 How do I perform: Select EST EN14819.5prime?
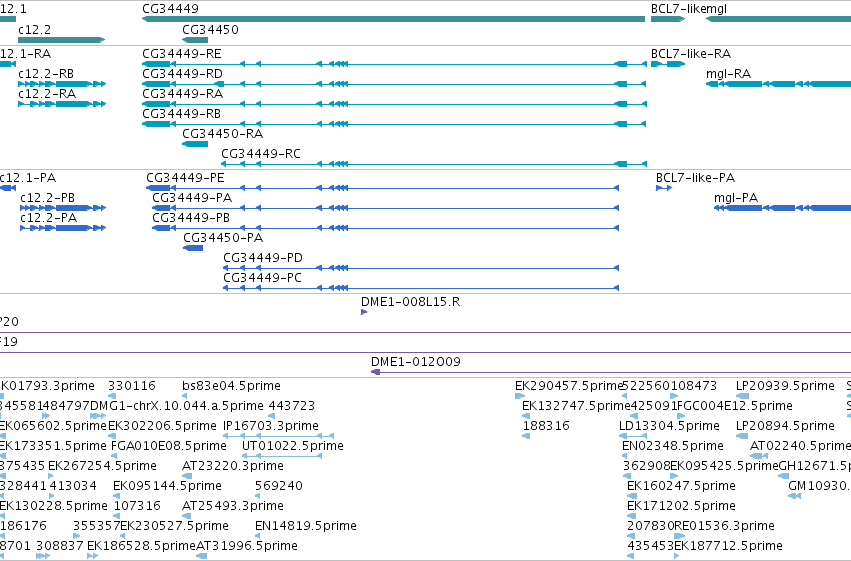click(306, 526)
